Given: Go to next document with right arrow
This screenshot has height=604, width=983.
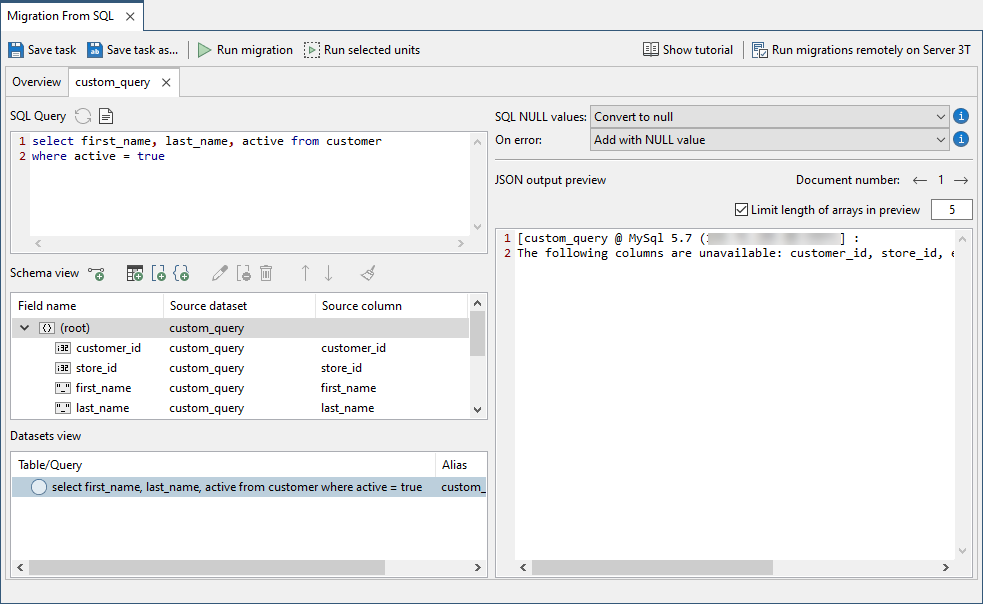Looking at the screenshot, I should [x=961, y=180].
